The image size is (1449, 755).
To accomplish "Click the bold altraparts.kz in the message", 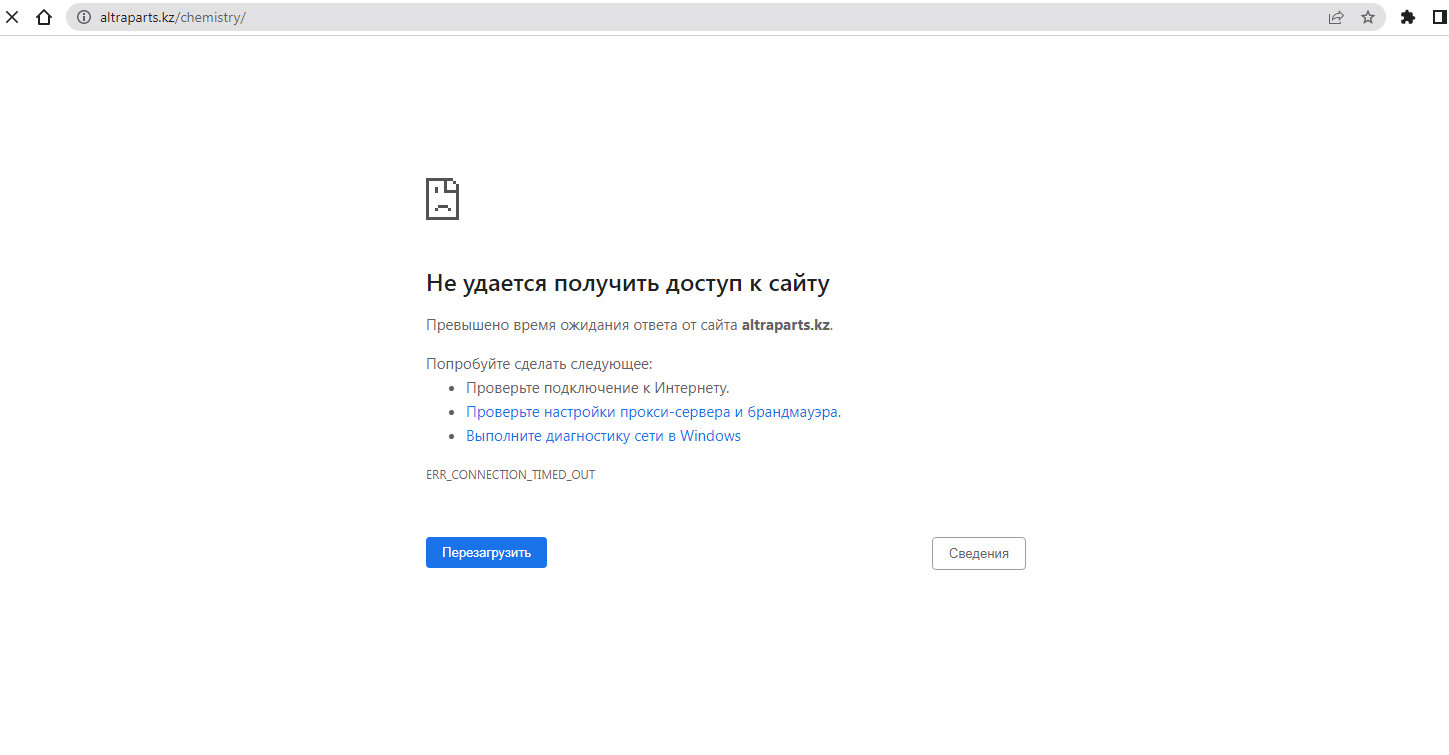I will [785, 325].
